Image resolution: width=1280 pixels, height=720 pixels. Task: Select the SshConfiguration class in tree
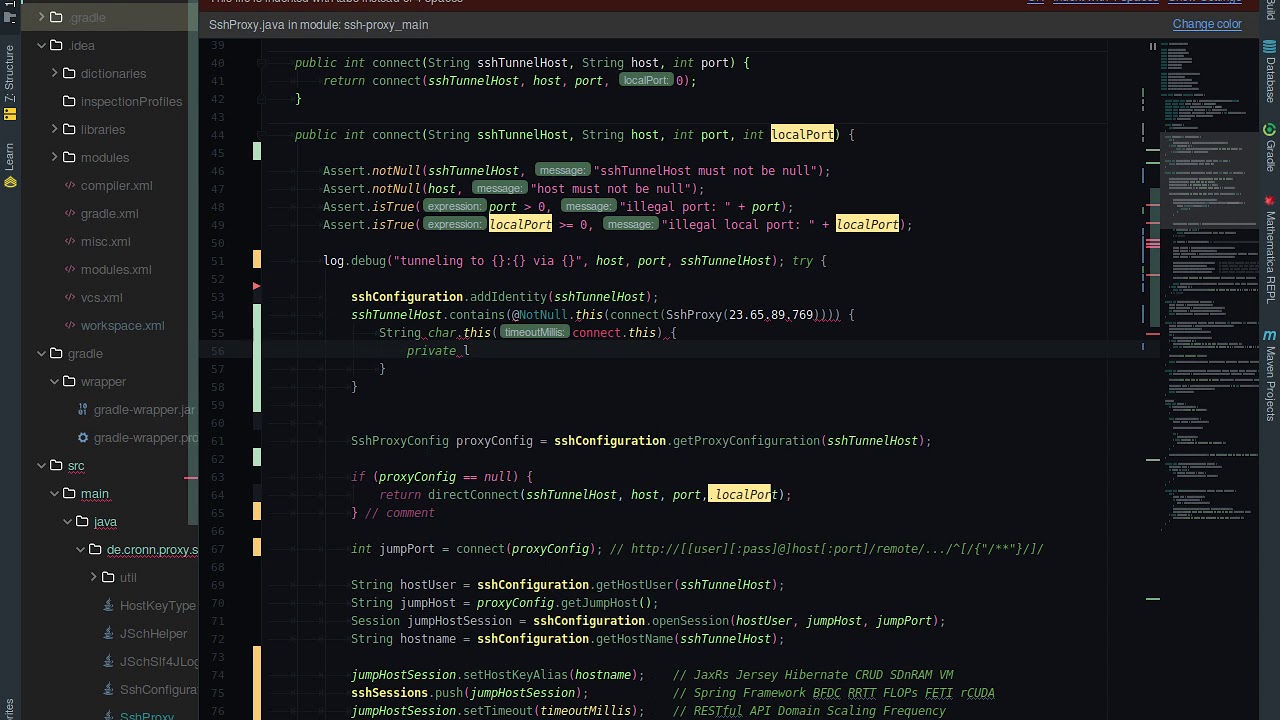click(159, 689)
